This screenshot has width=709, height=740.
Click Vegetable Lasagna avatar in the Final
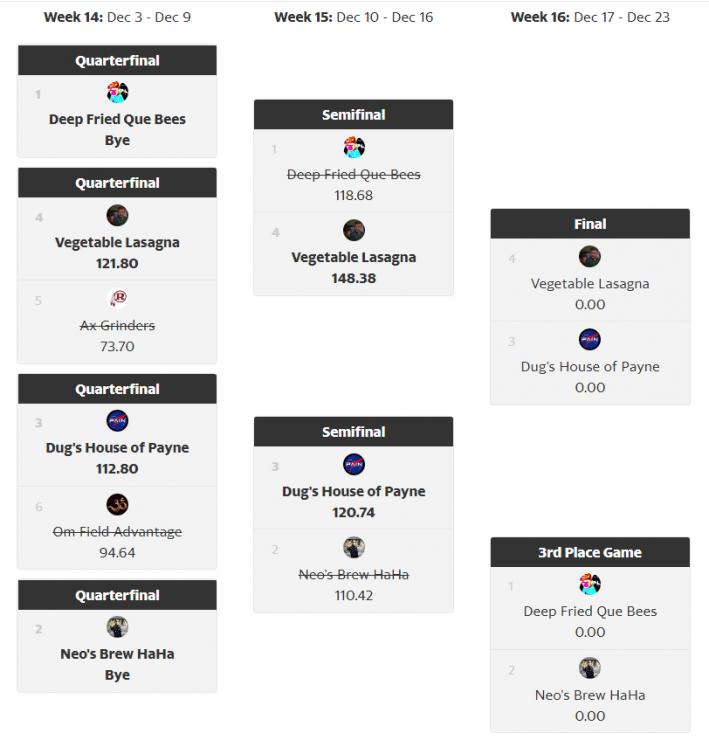click(590, 257)
